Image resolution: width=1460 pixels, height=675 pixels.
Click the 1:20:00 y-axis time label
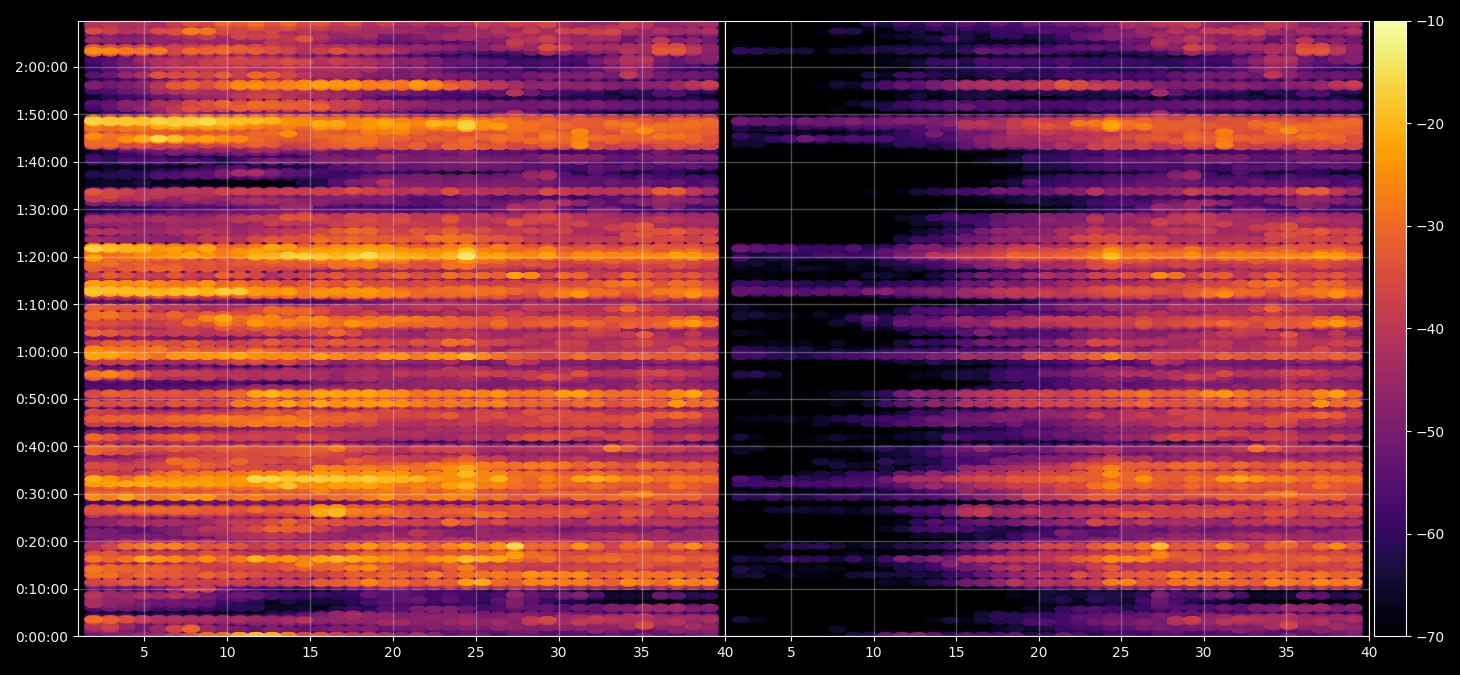tap(42, 257)
